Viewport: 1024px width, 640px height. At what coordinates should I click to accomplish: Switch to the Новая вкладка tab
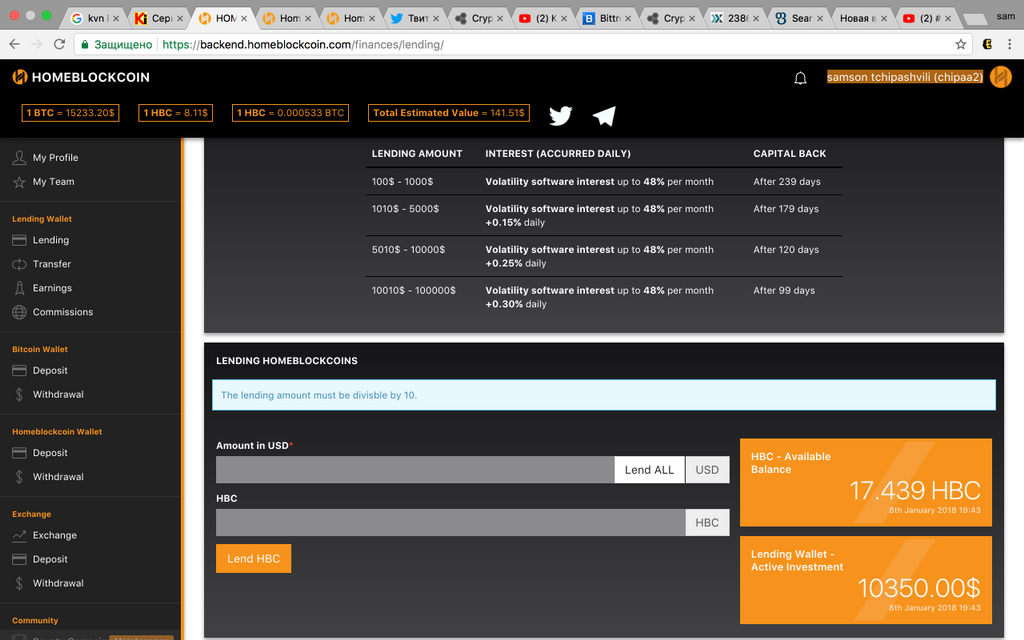tap(863, 18)
